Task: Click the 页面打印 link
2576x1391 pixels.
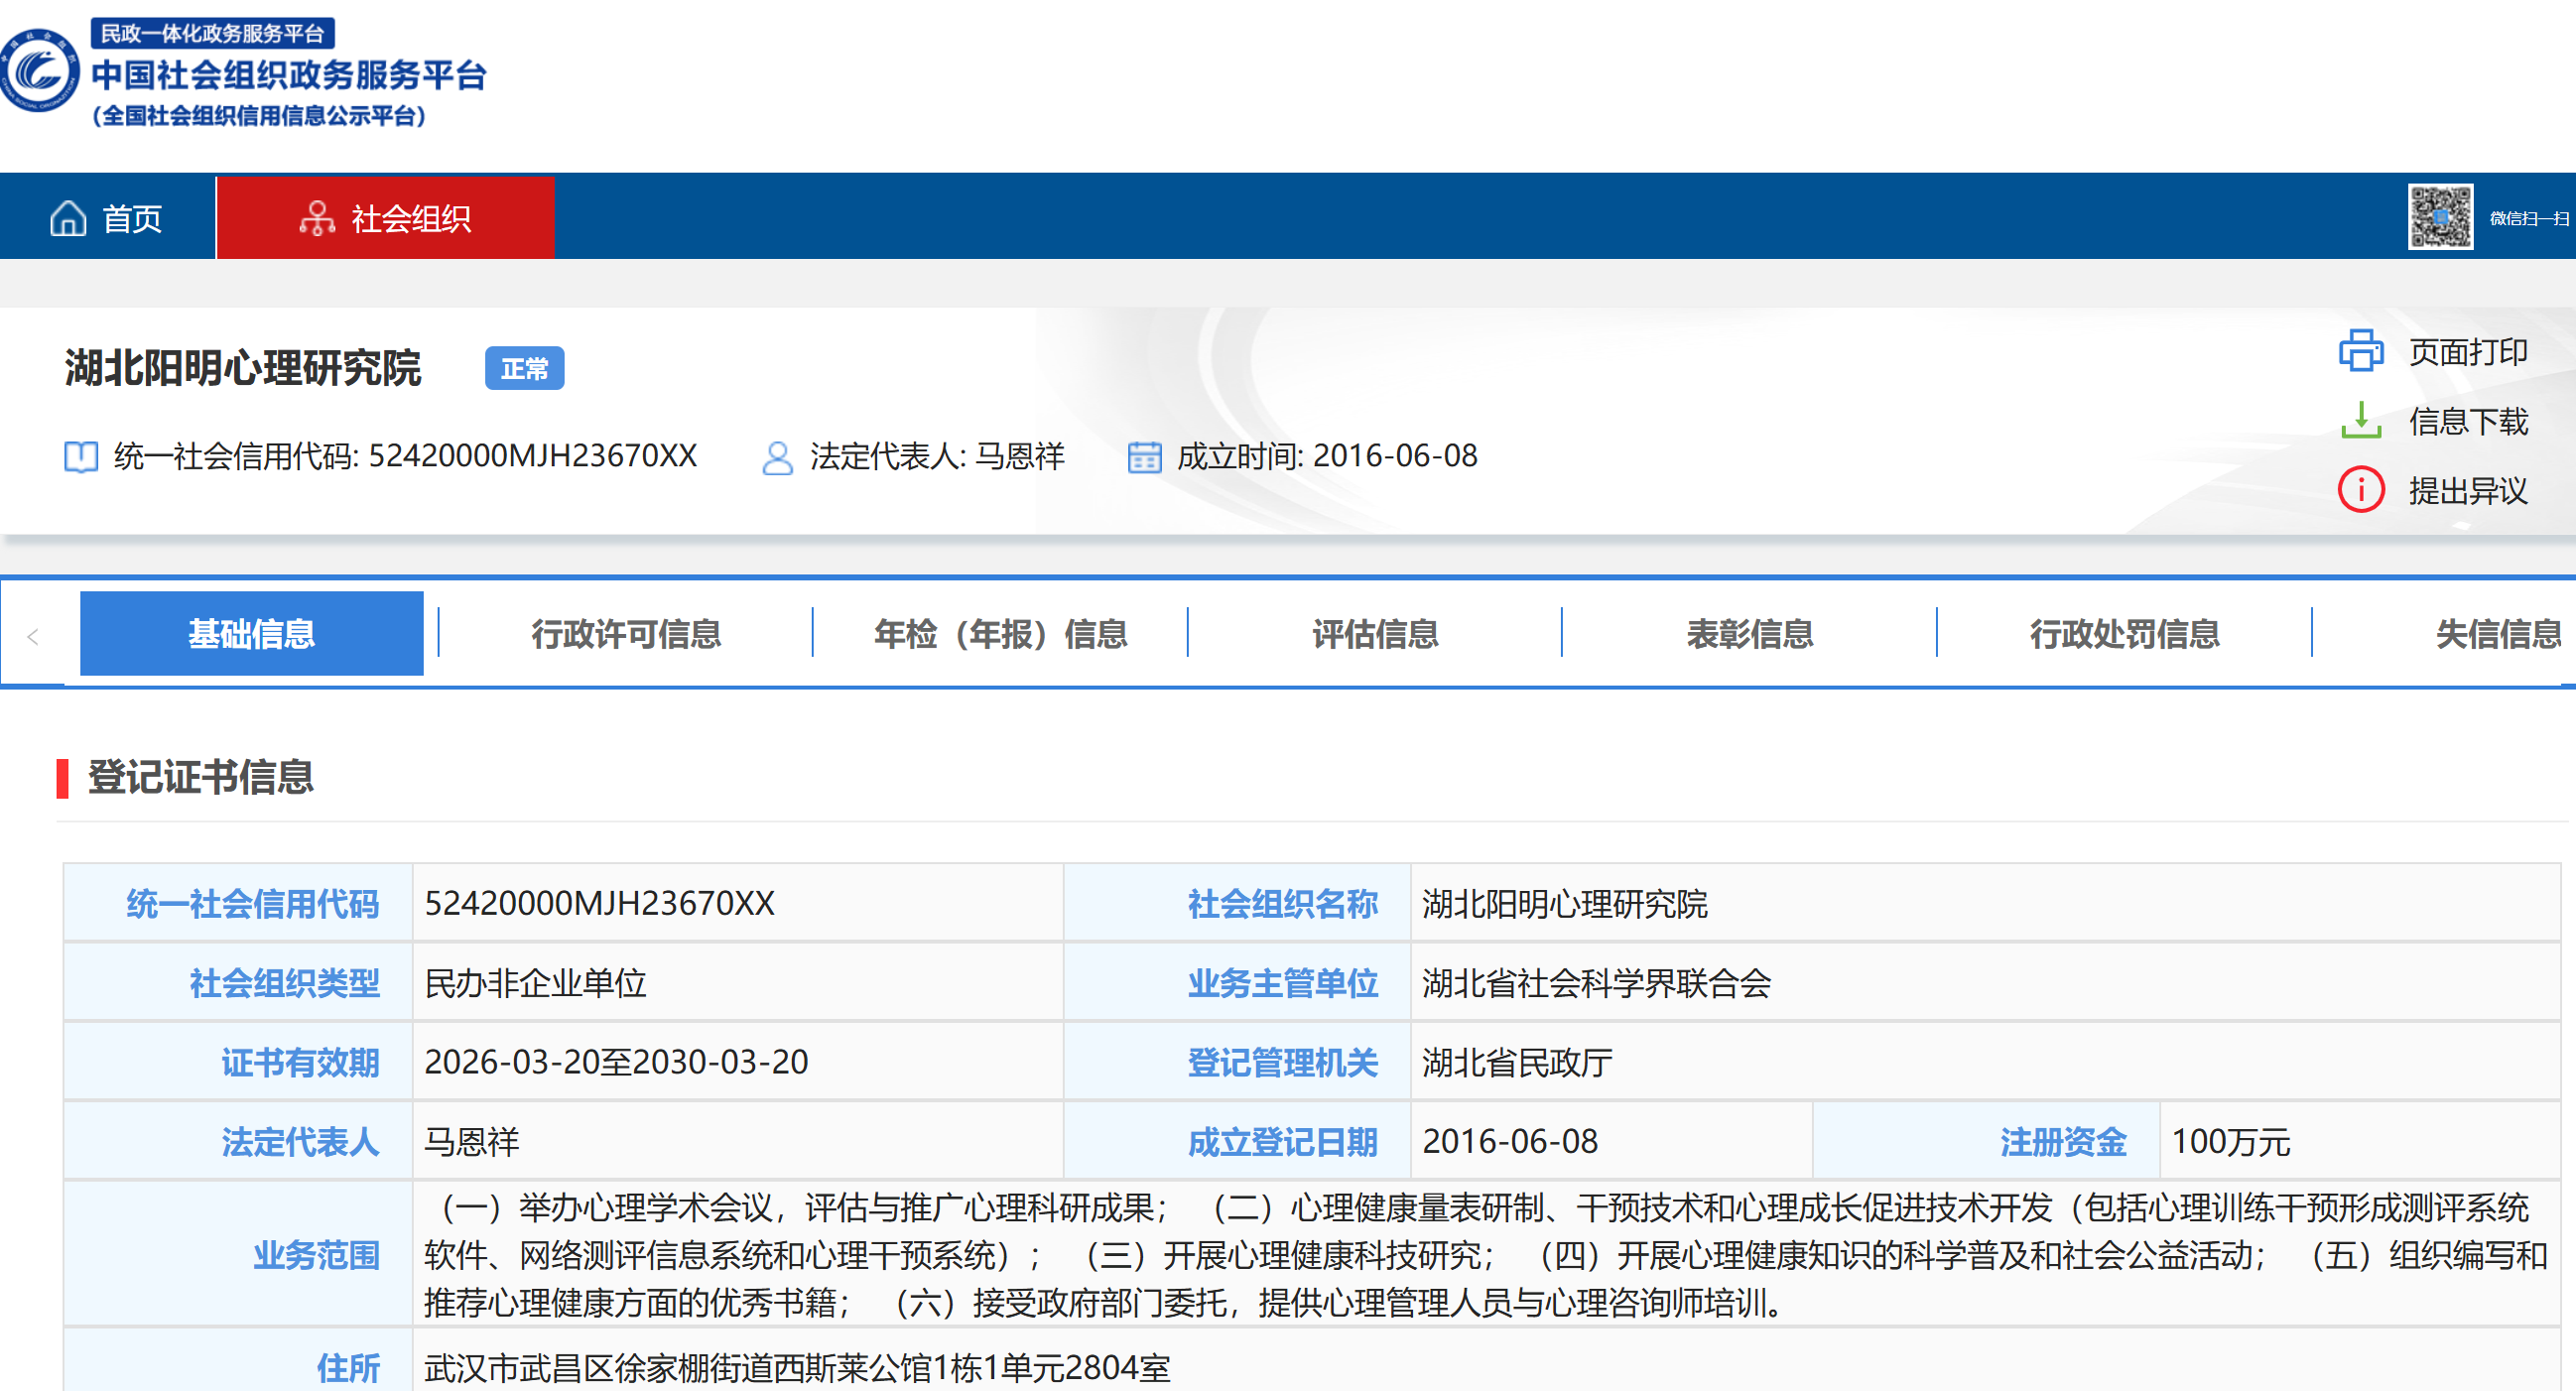Action: tap(2468, 351)
